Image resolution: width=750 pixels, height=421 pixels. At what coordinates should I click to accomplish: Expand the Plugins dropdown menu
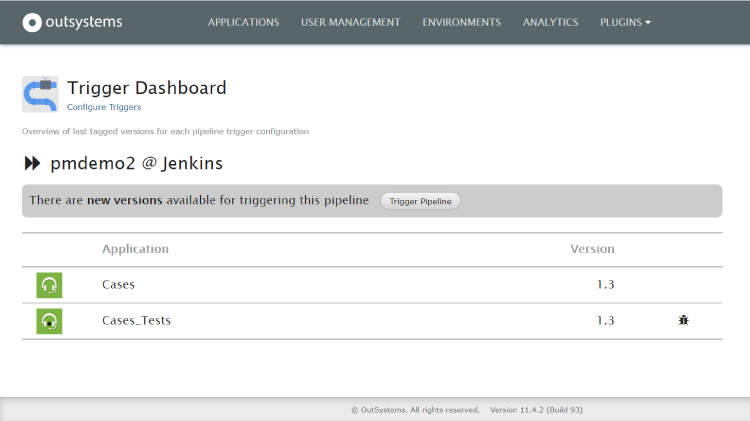[x=625, y=22]
